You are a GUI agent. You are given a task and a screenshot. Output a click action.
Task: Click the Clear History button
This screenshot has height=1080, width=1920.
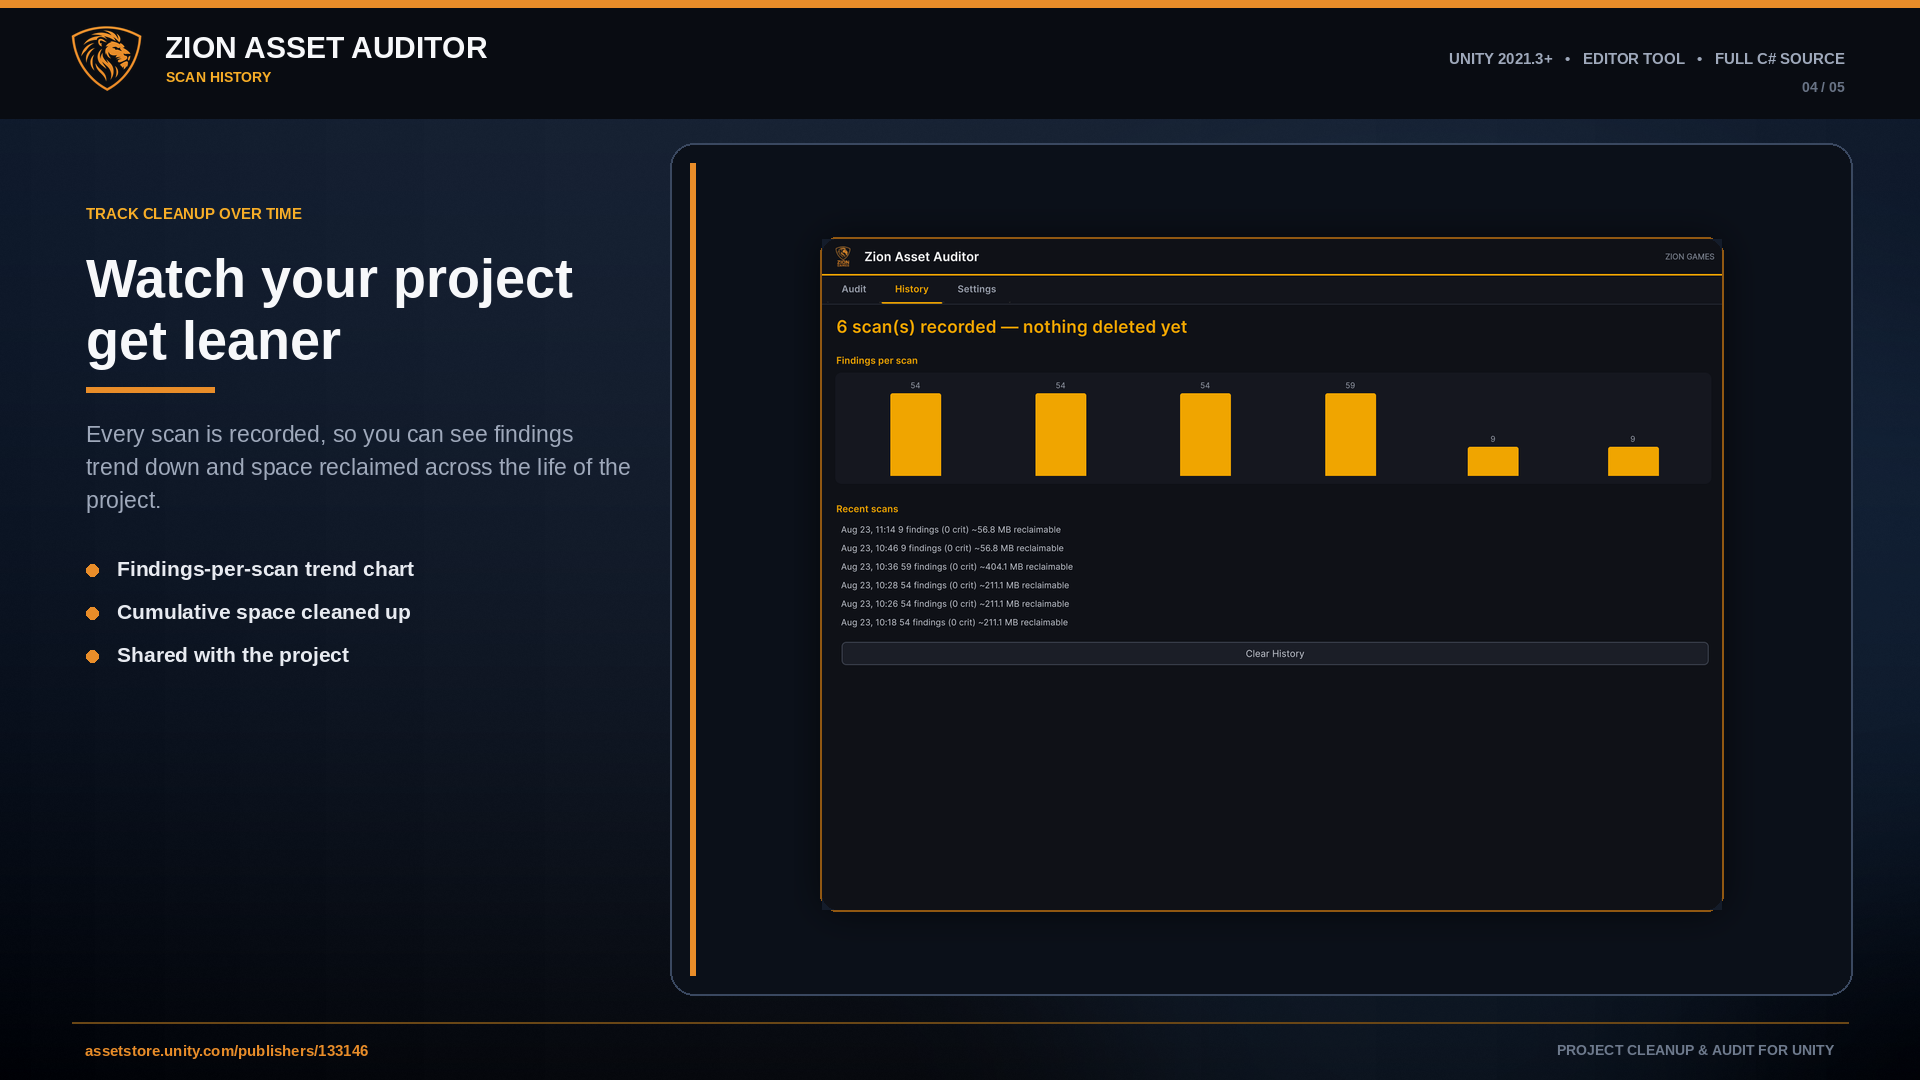pos(1275,654)
